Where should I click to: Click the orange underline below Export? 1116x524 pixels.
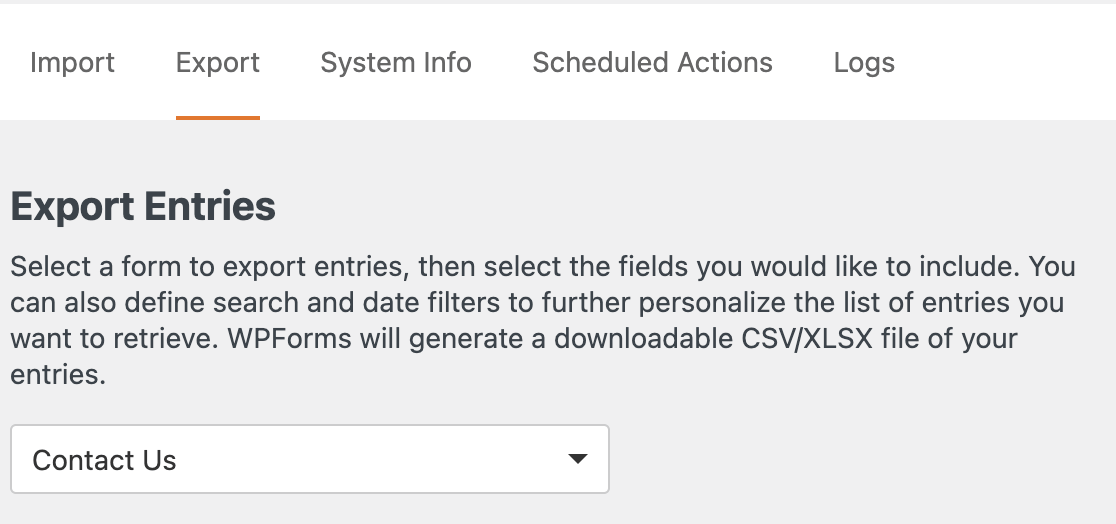pos(217,118)
